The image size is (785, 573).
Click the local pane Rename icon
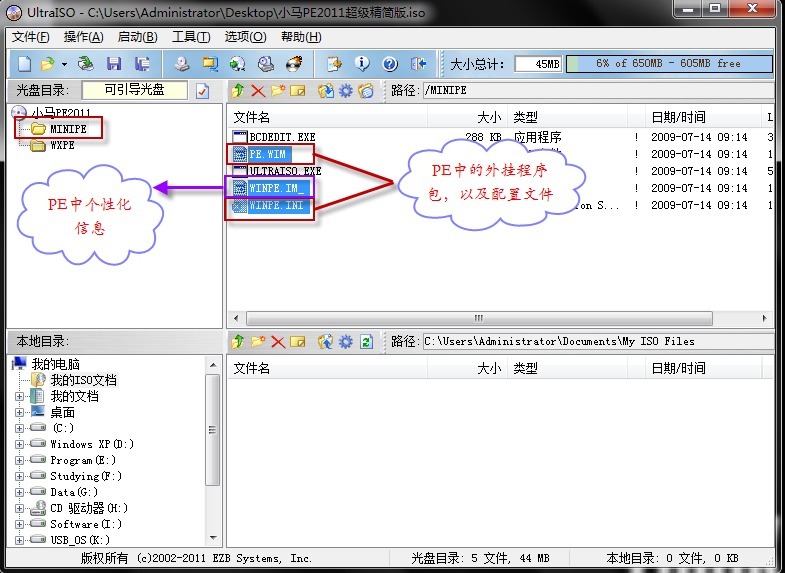coord(297,342)
